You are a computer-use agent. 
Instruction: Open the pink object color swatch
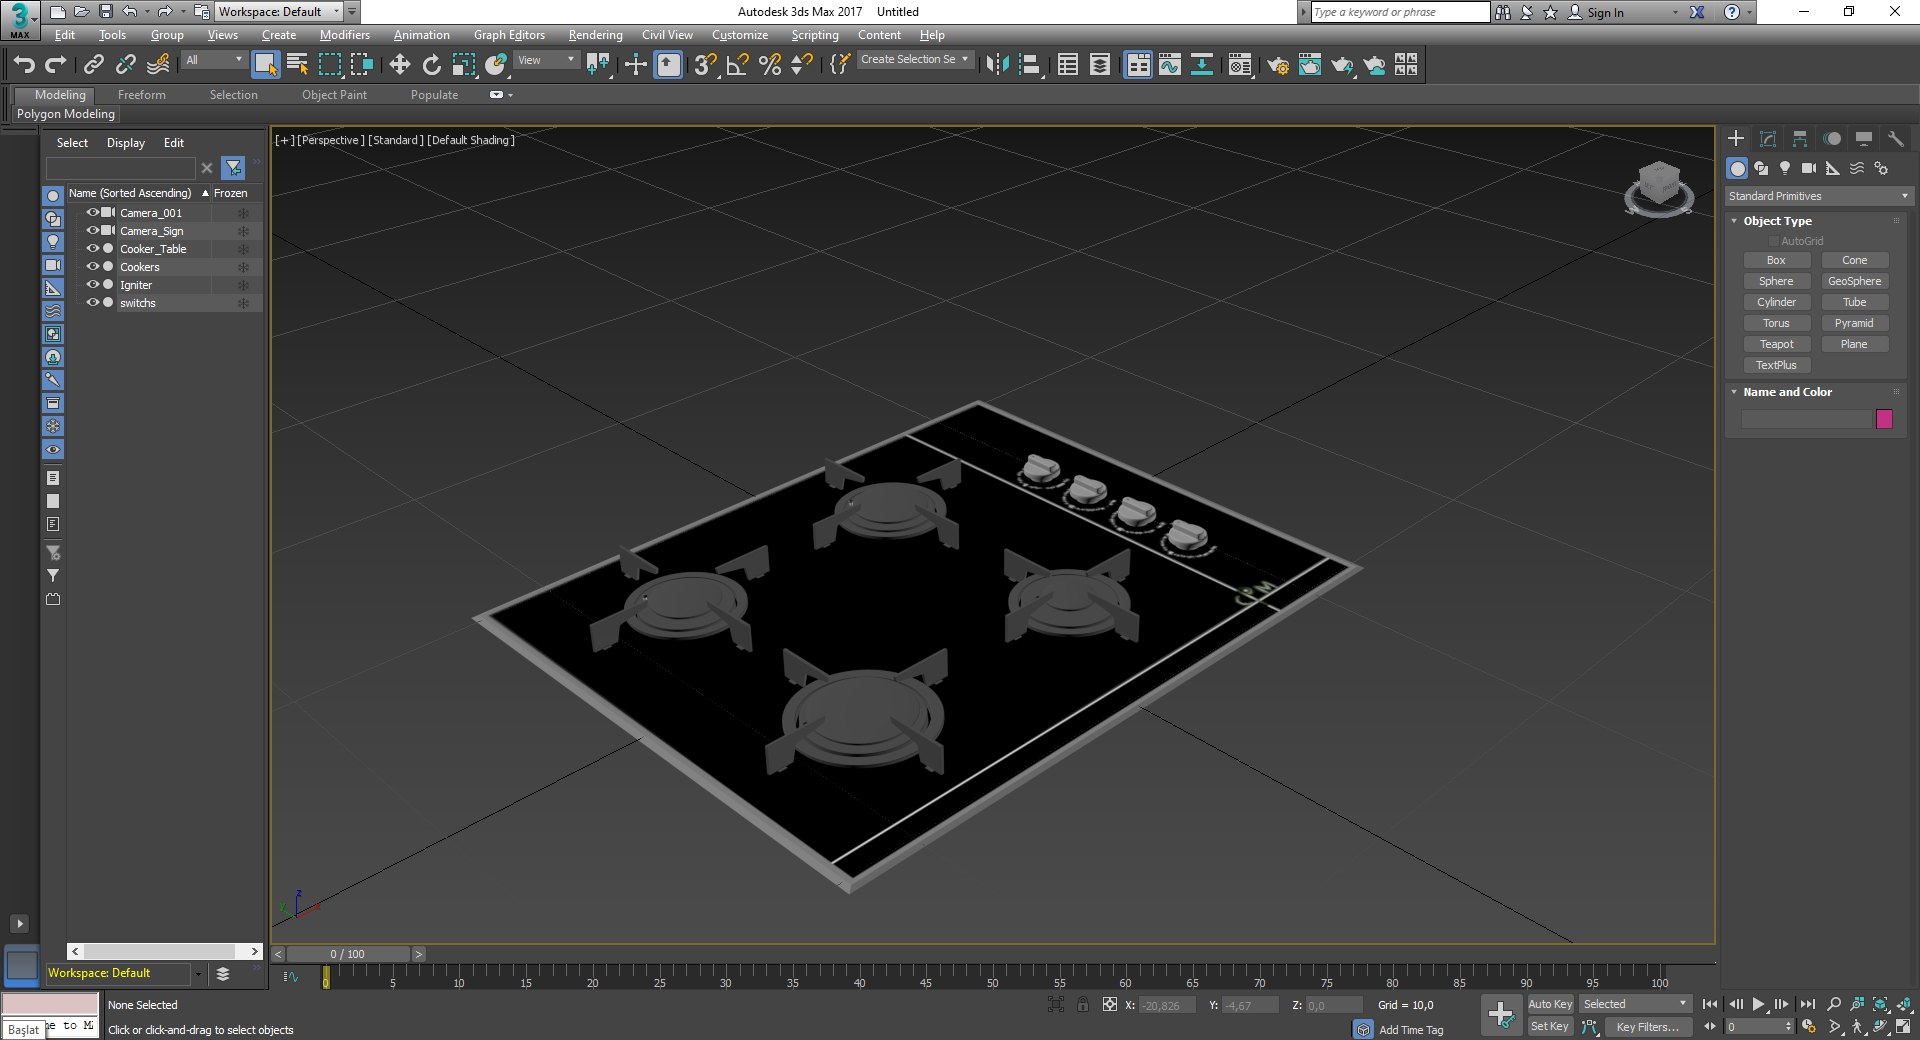(x=1884, y=419)
